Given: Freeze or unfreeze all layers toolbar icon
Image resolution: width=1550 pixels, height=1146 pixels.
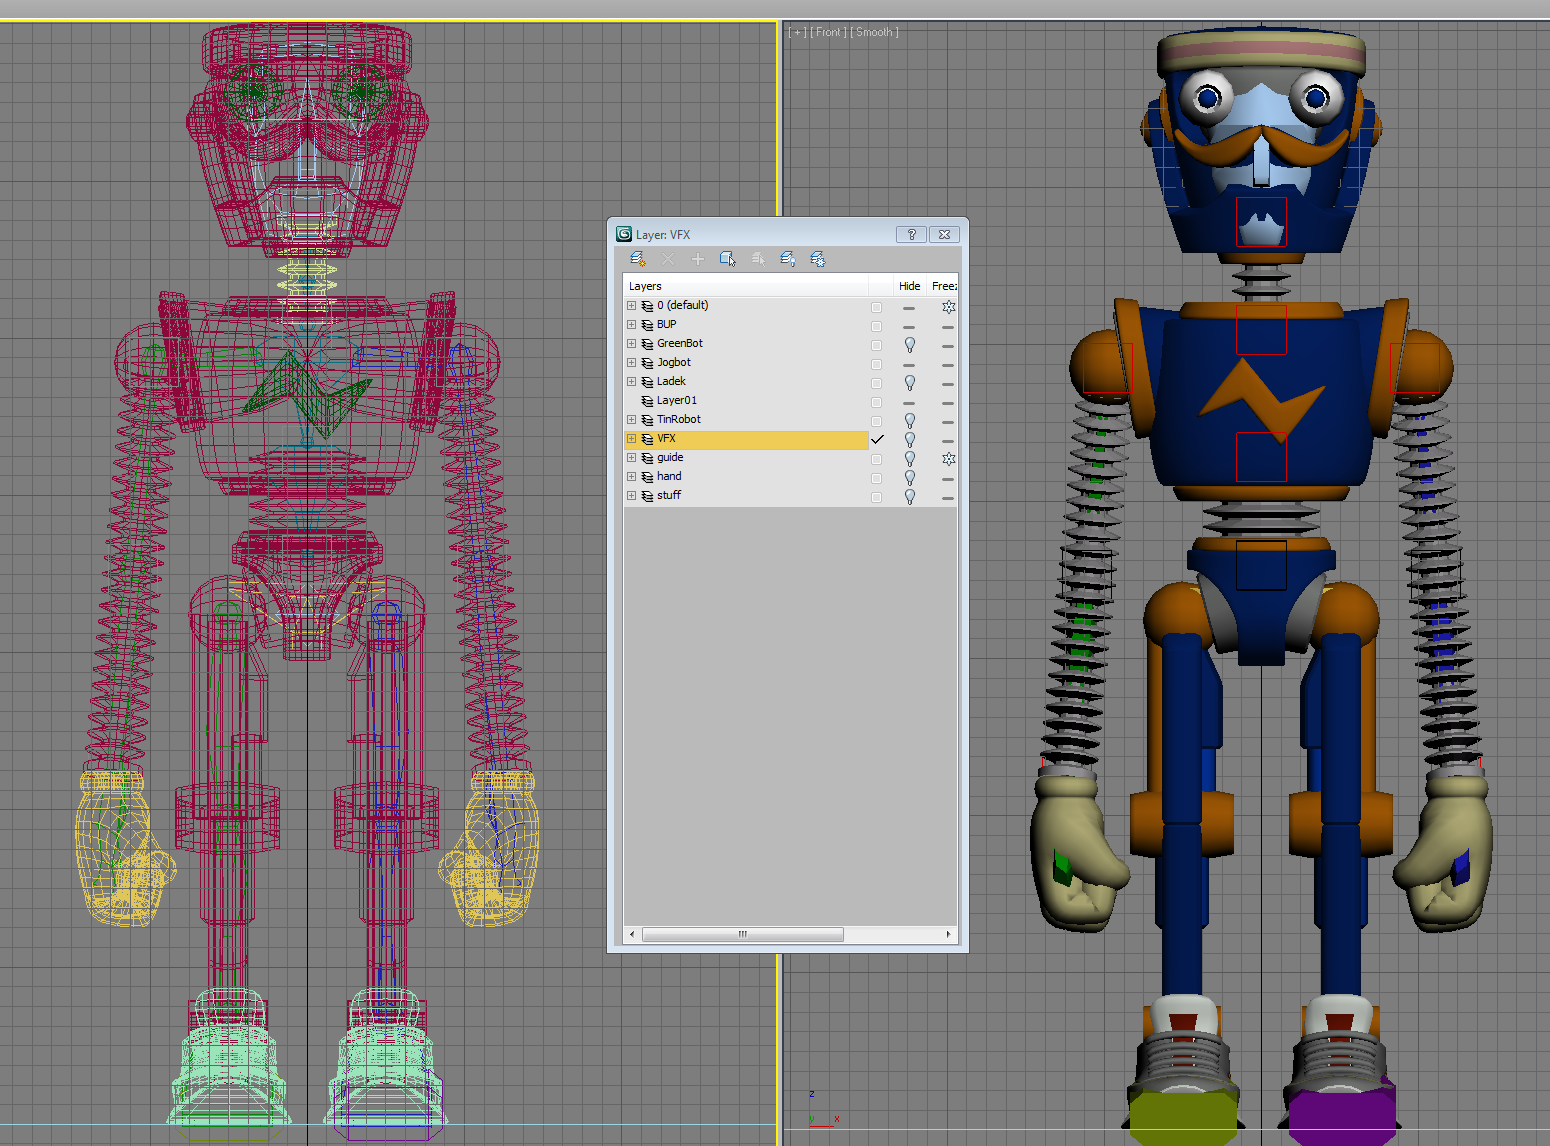Looking at the screenshot, I should [818, 260].
